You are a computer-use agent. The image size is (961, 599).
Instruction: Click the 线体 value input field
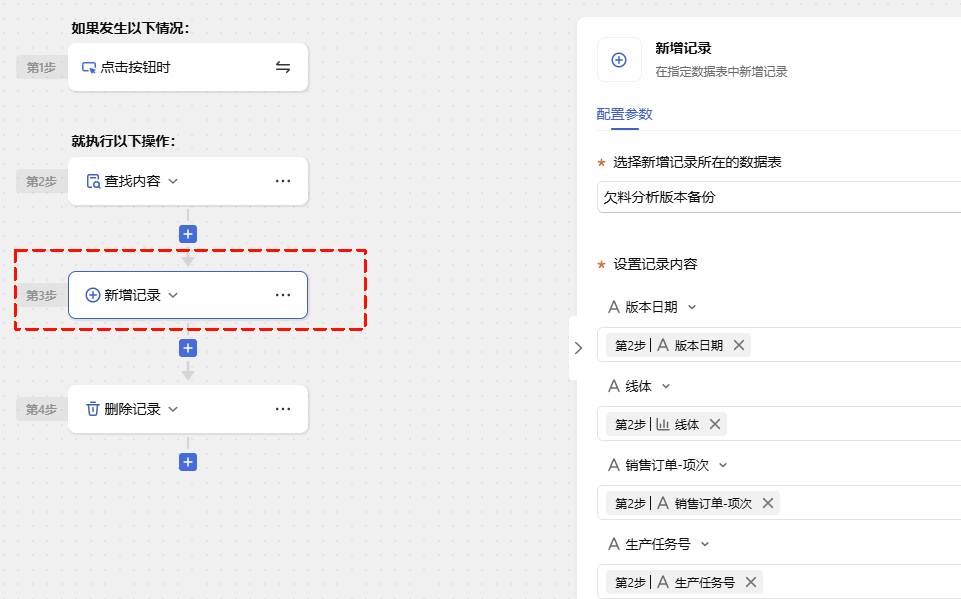(x=779, y=424)
